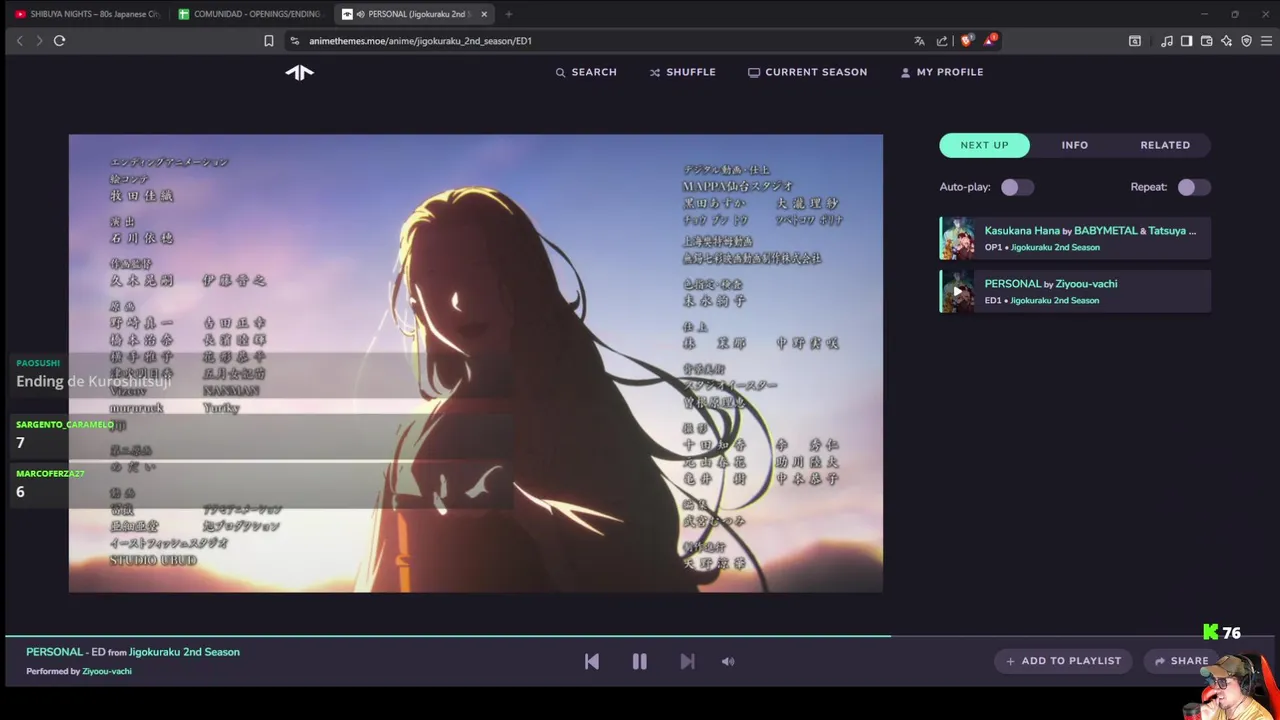Open the tab search icon in toolbar

1135,41
